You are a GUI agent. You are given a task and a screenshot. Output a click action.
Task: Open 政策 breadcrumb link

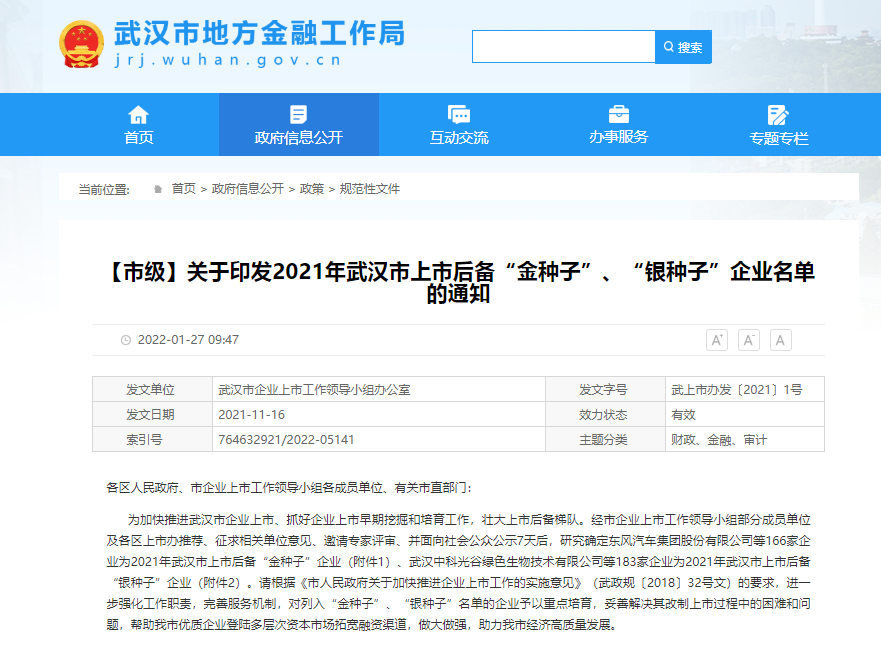(x=312, y=188)
